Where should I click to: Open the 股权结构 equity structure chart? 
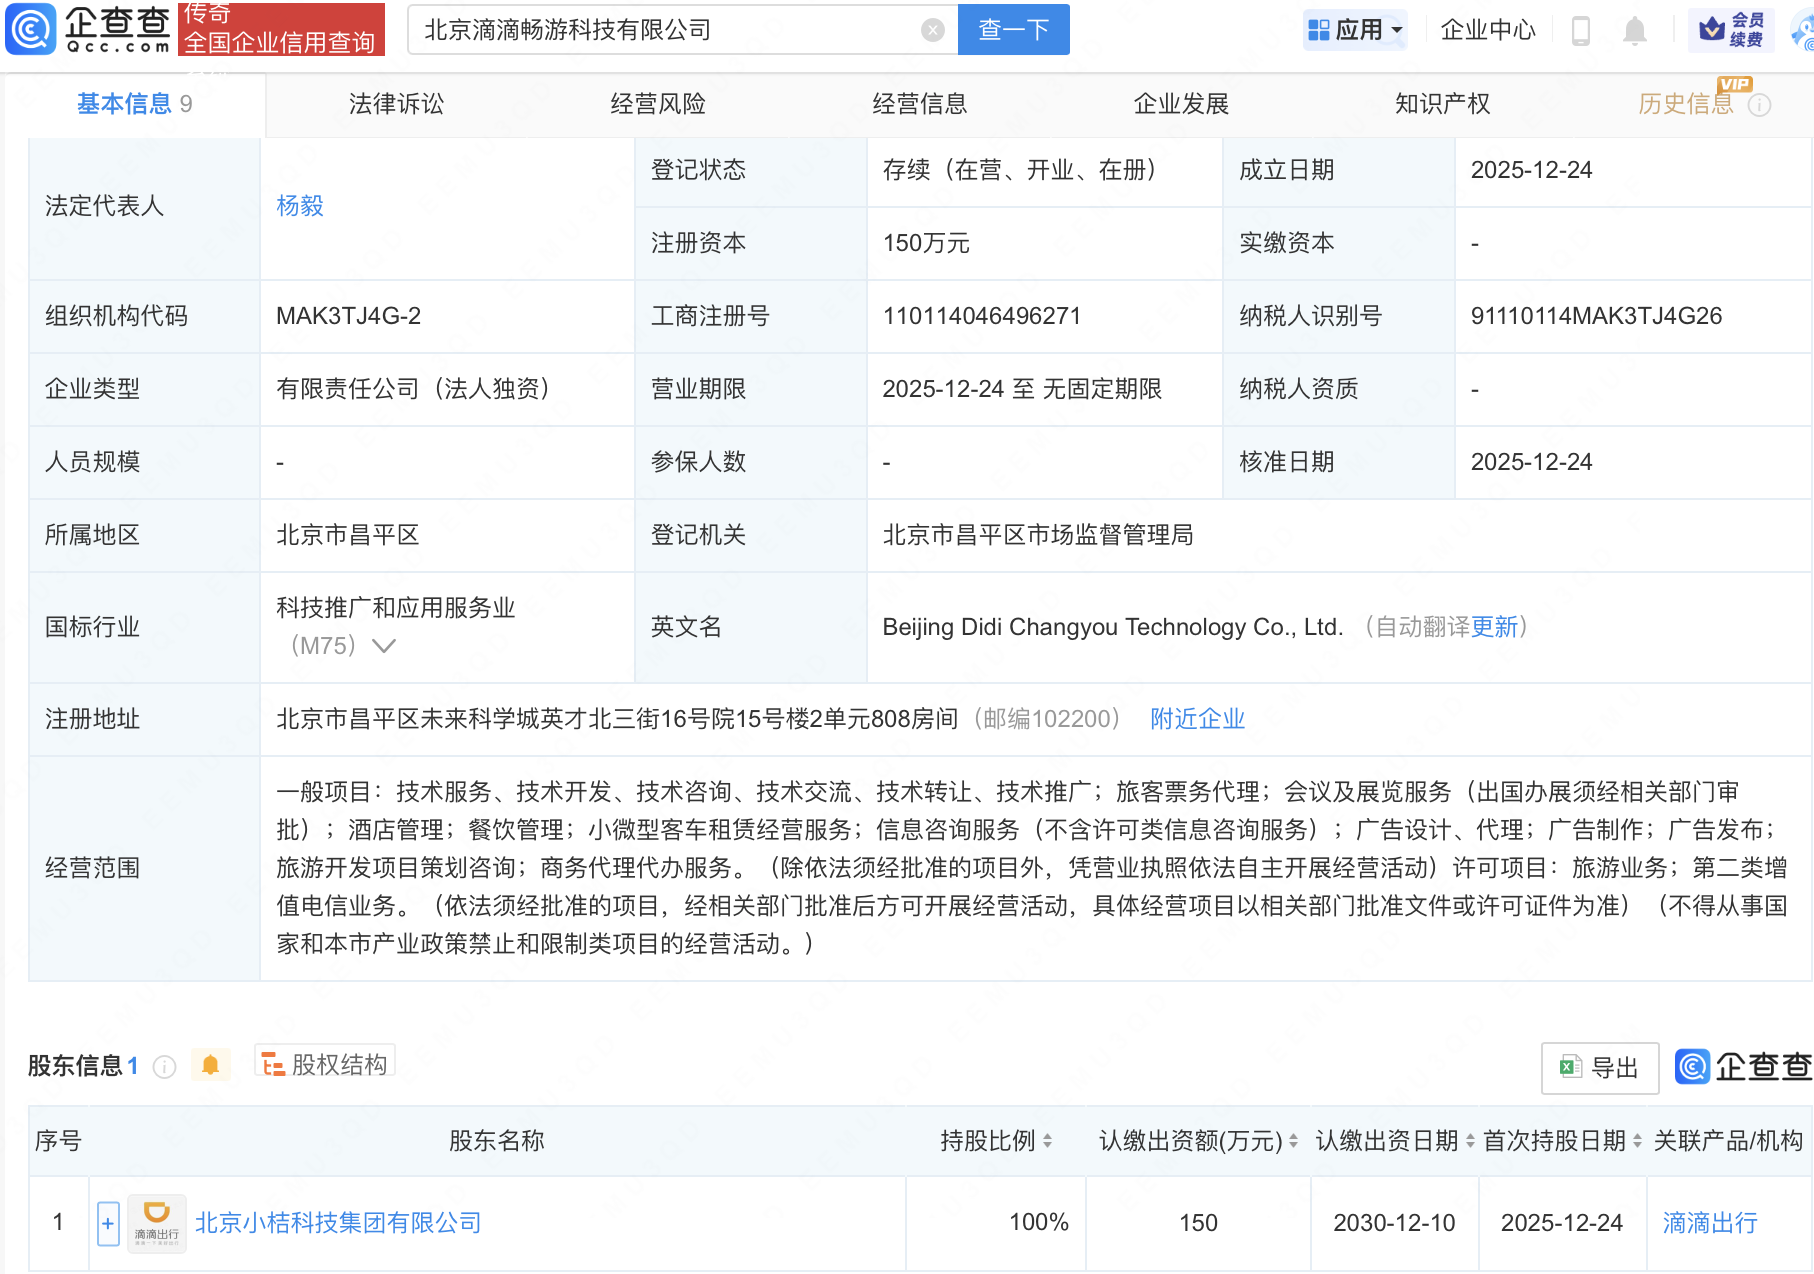(324, 1064)
